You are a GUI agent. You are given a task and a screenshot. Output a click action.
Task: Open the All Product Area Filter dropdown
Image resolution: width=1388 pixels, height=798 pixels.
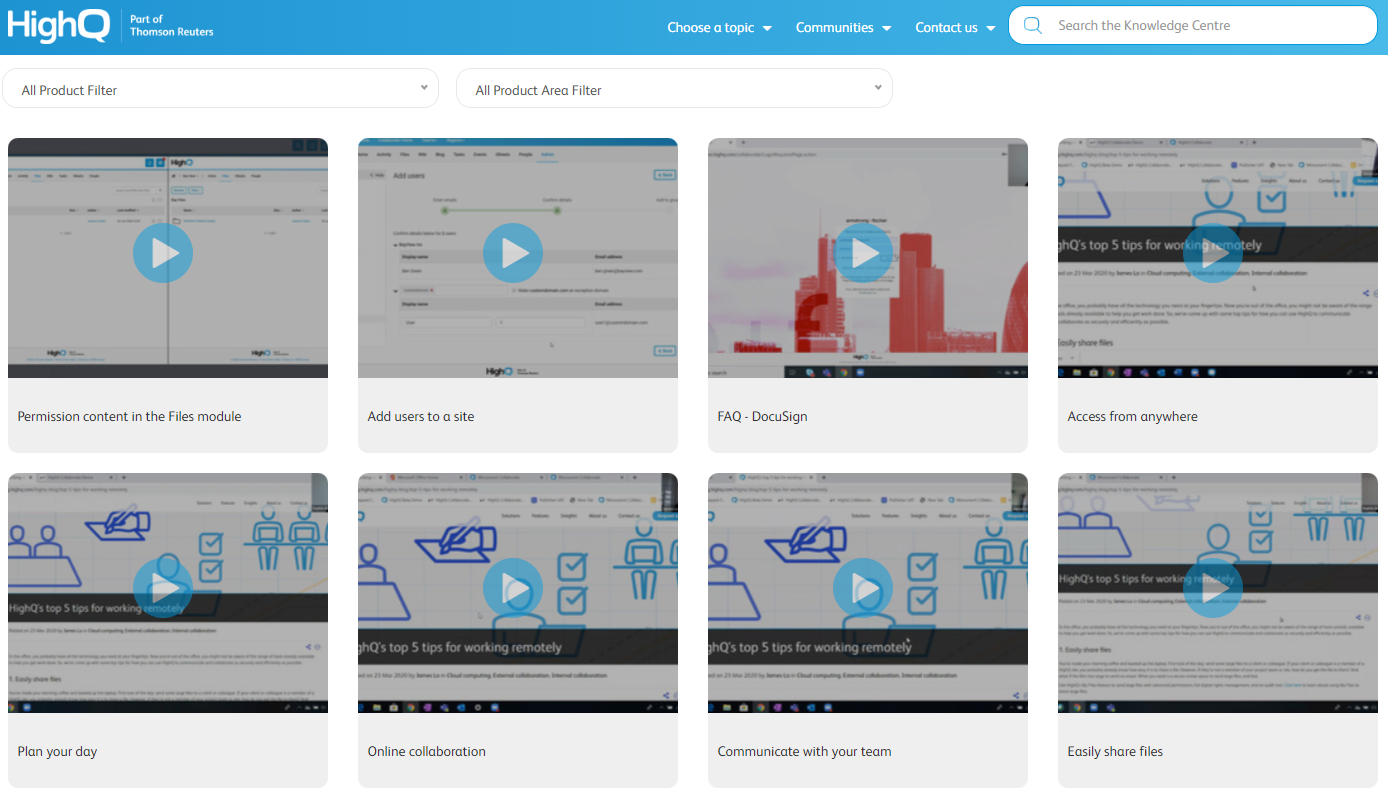[674, 89]
